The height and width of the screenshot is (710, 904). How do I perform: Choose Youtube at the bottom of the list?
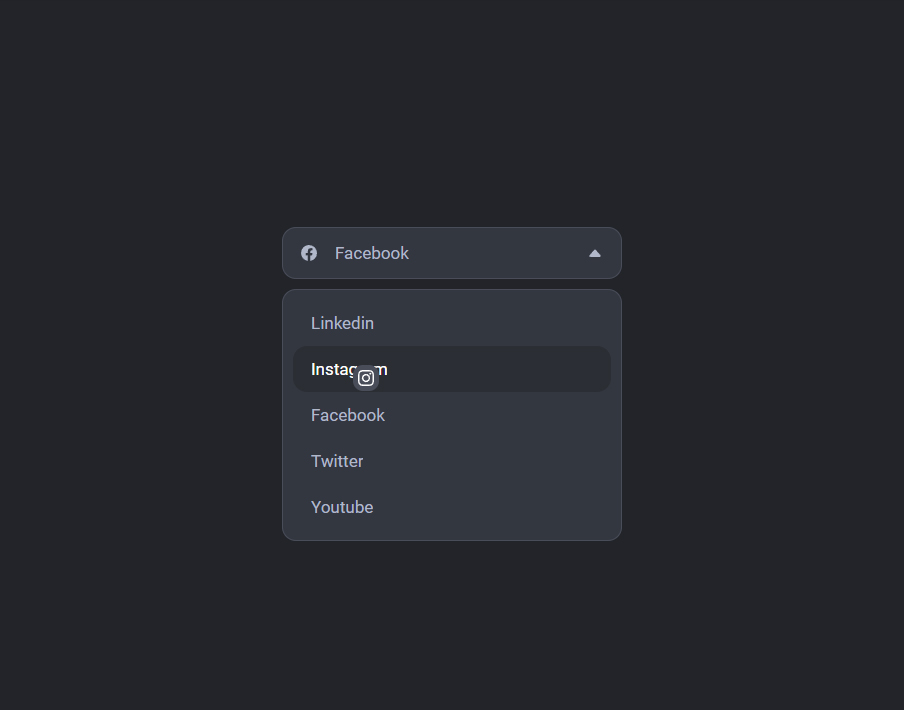coord(452,507)
